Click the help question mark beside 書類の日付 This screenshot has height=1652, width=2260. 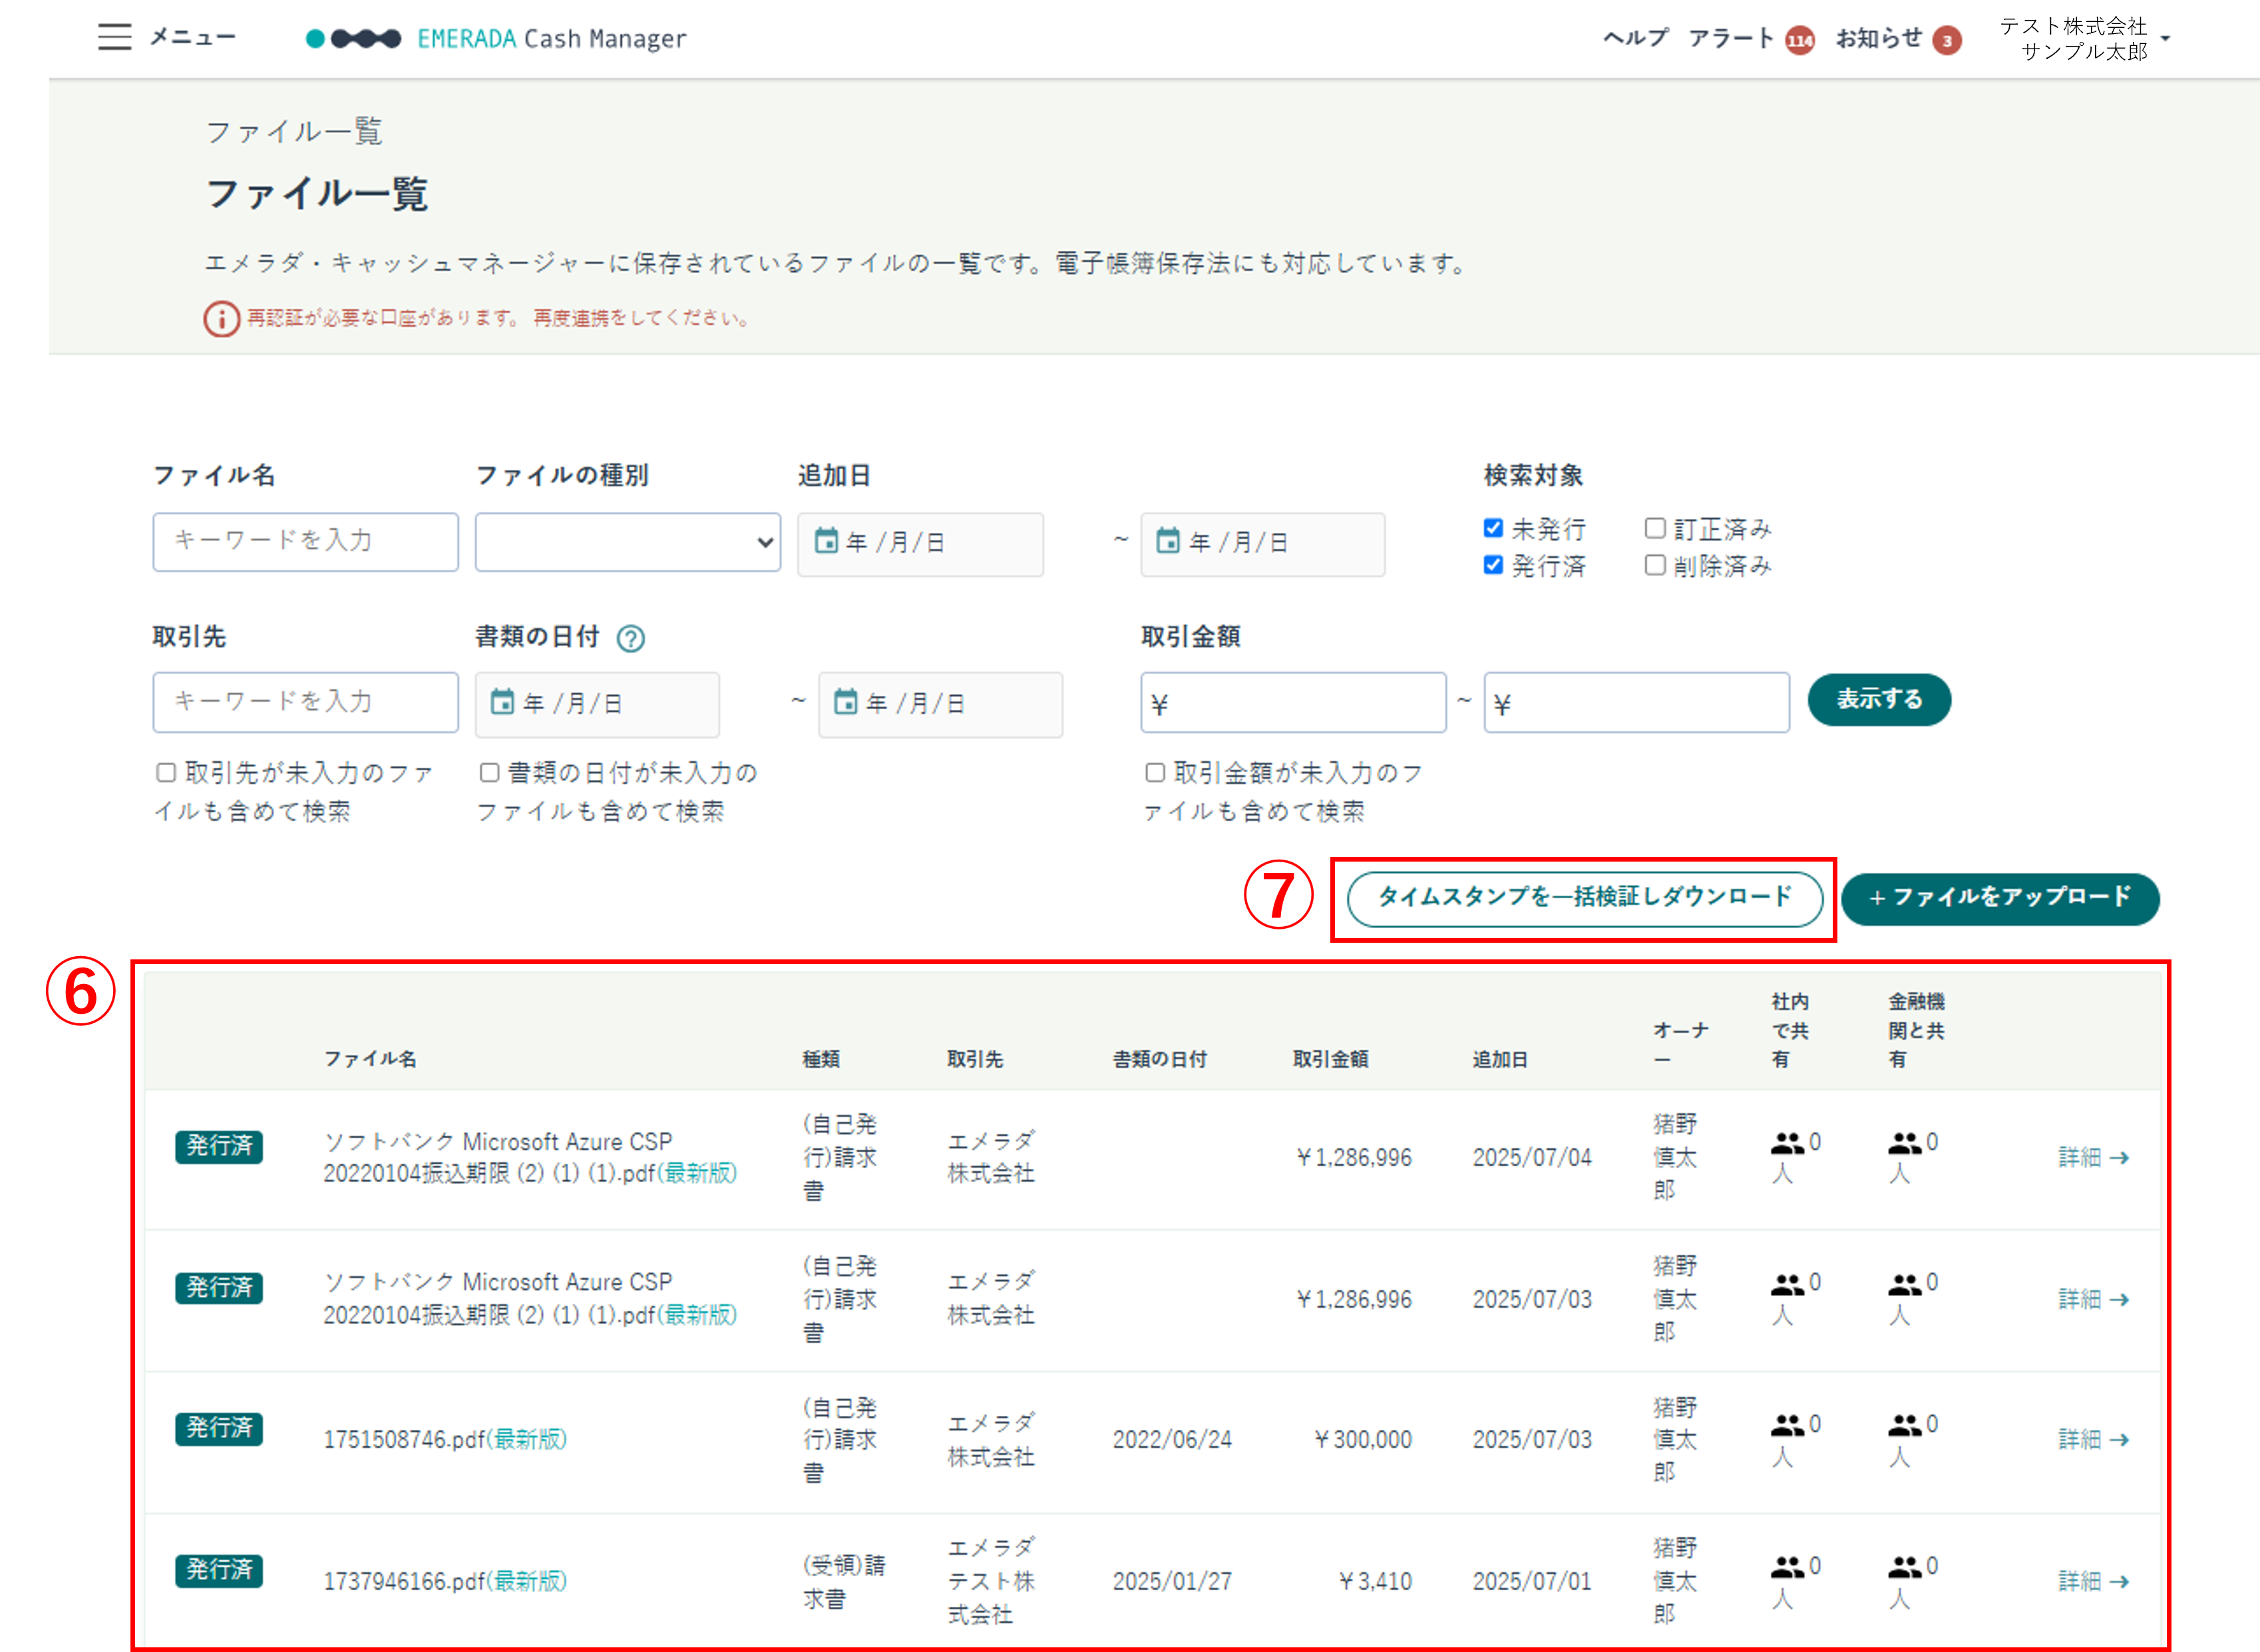630,638
